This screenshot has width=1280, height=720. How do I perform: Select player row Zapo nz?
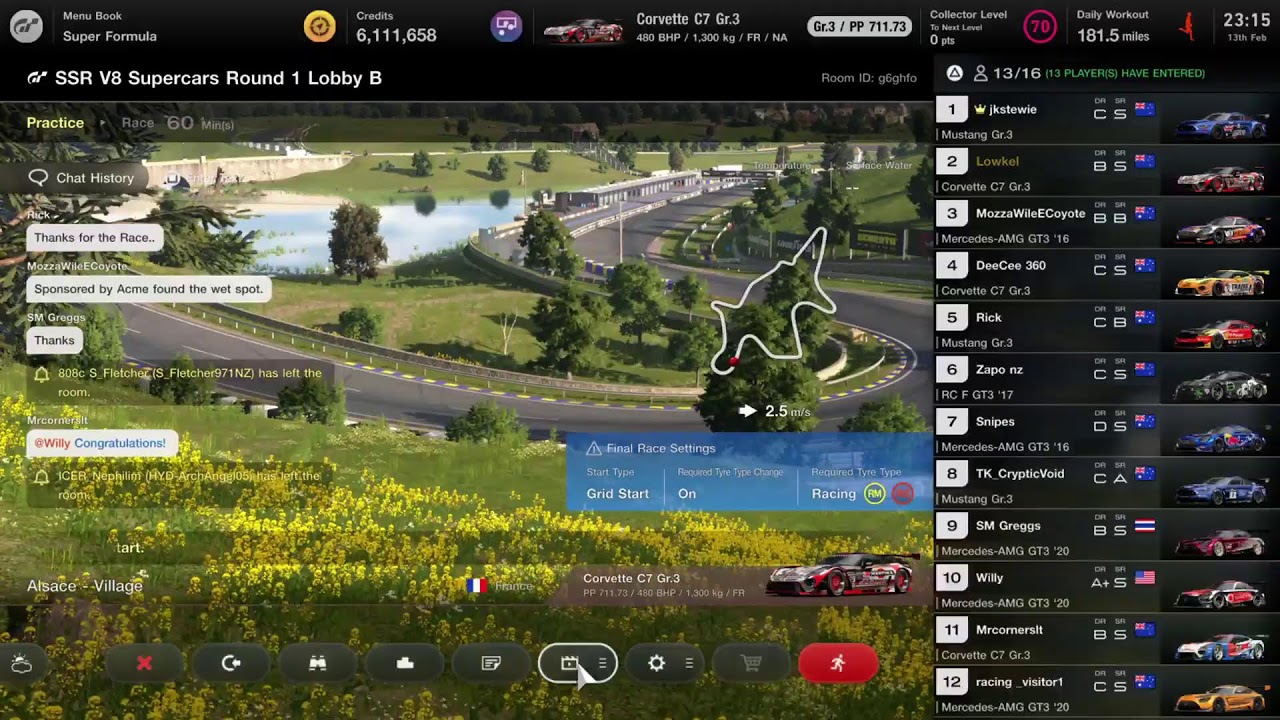[1107, 380]
